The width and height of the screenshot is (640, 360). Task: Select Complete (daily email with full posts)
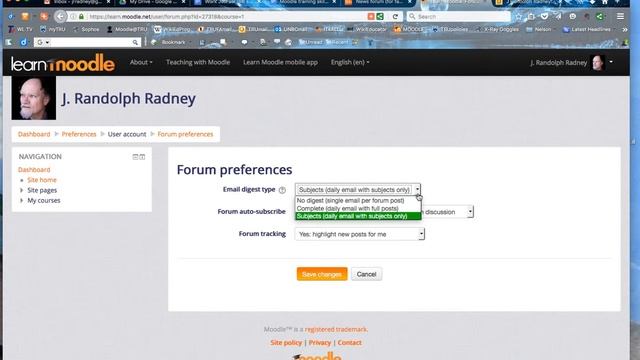[x=347, y=209]
